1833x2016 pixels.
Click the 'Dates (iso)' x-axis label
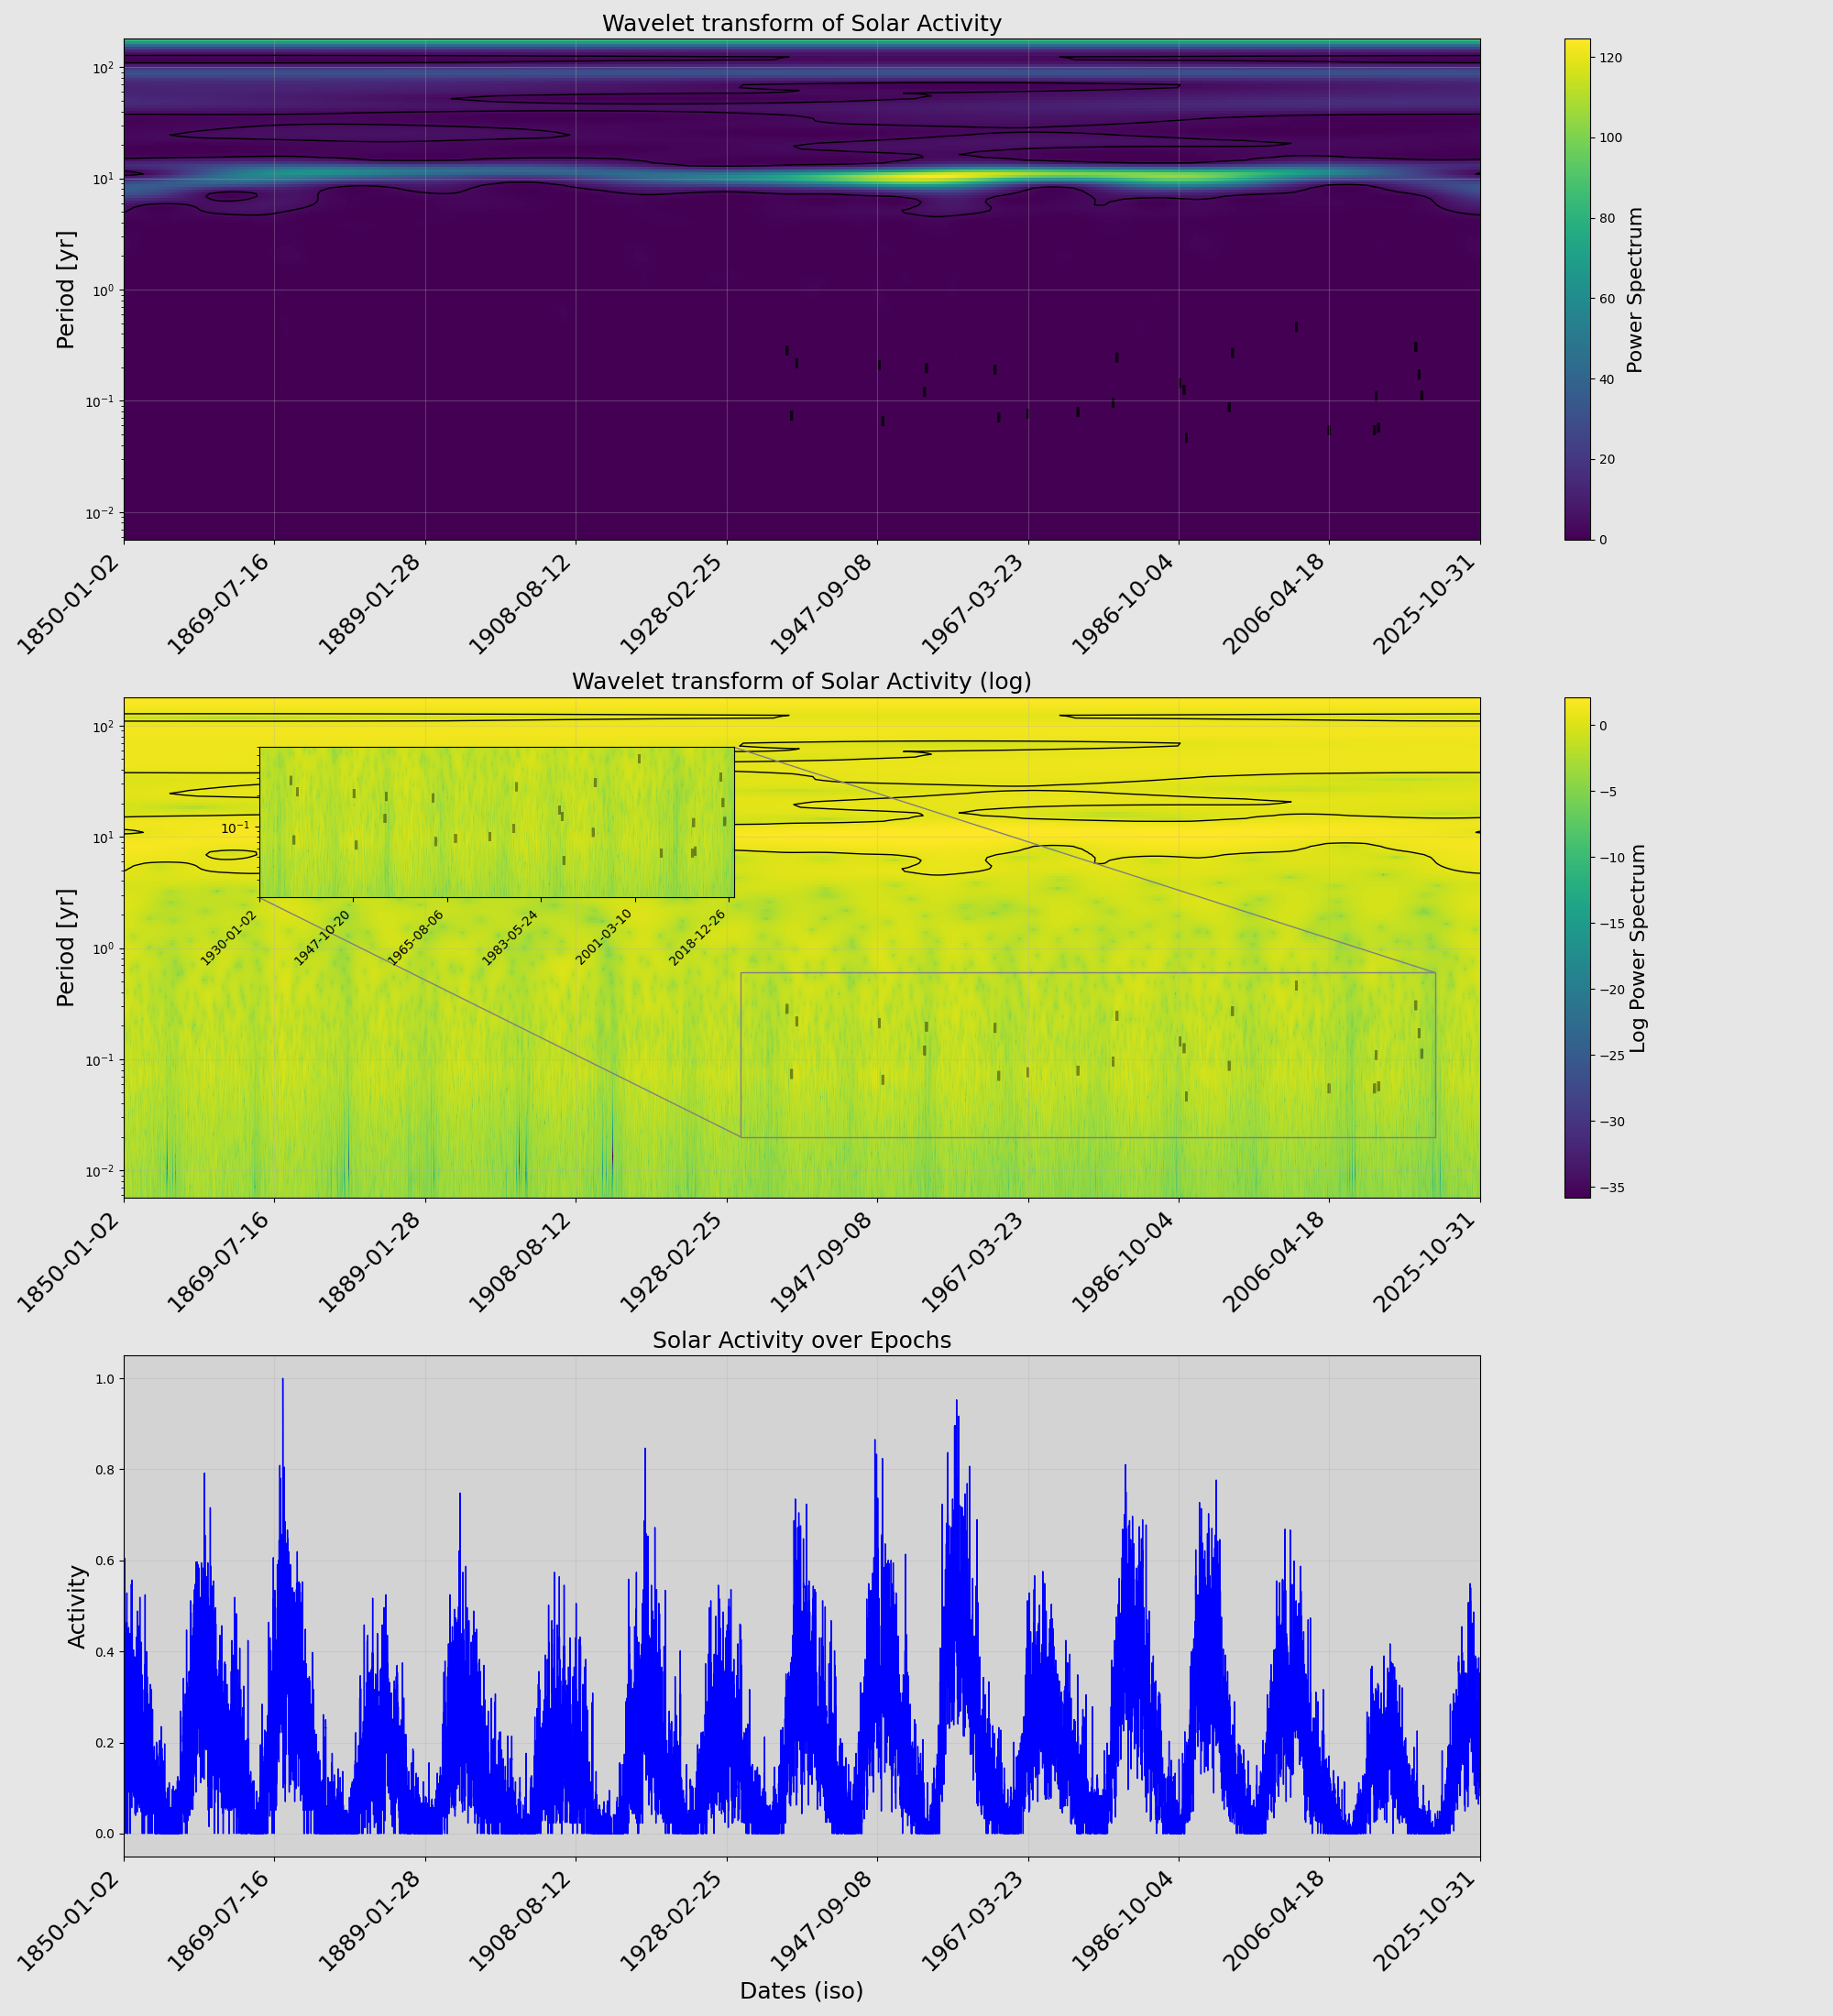pyautogui.click(x=801, y=1990)
